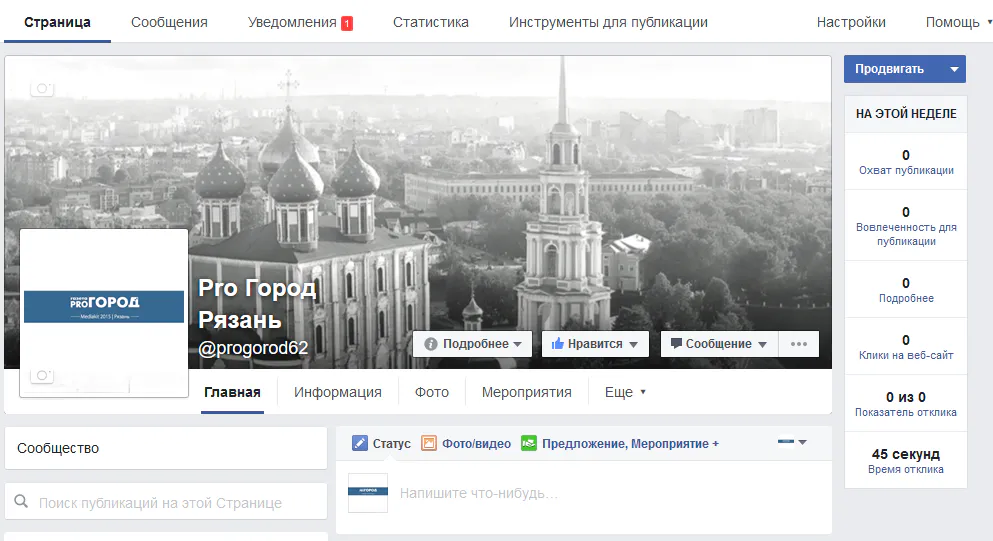993x541 pixels.
Task: Expand the Продвигать dropdown arrow
Action: 954,69
